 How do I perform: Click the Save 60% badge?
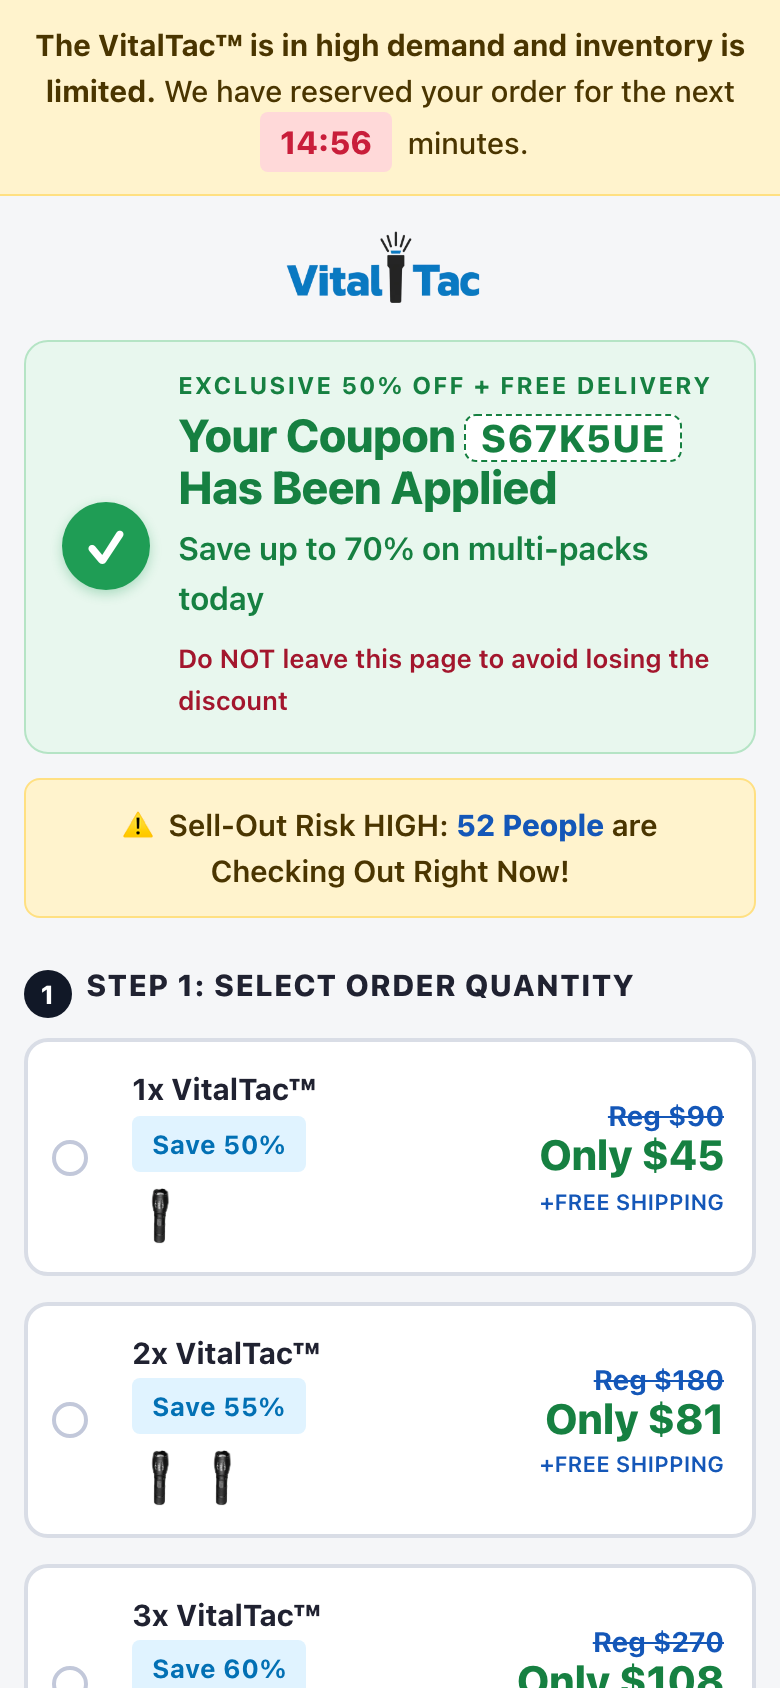tap(219, 1664)
